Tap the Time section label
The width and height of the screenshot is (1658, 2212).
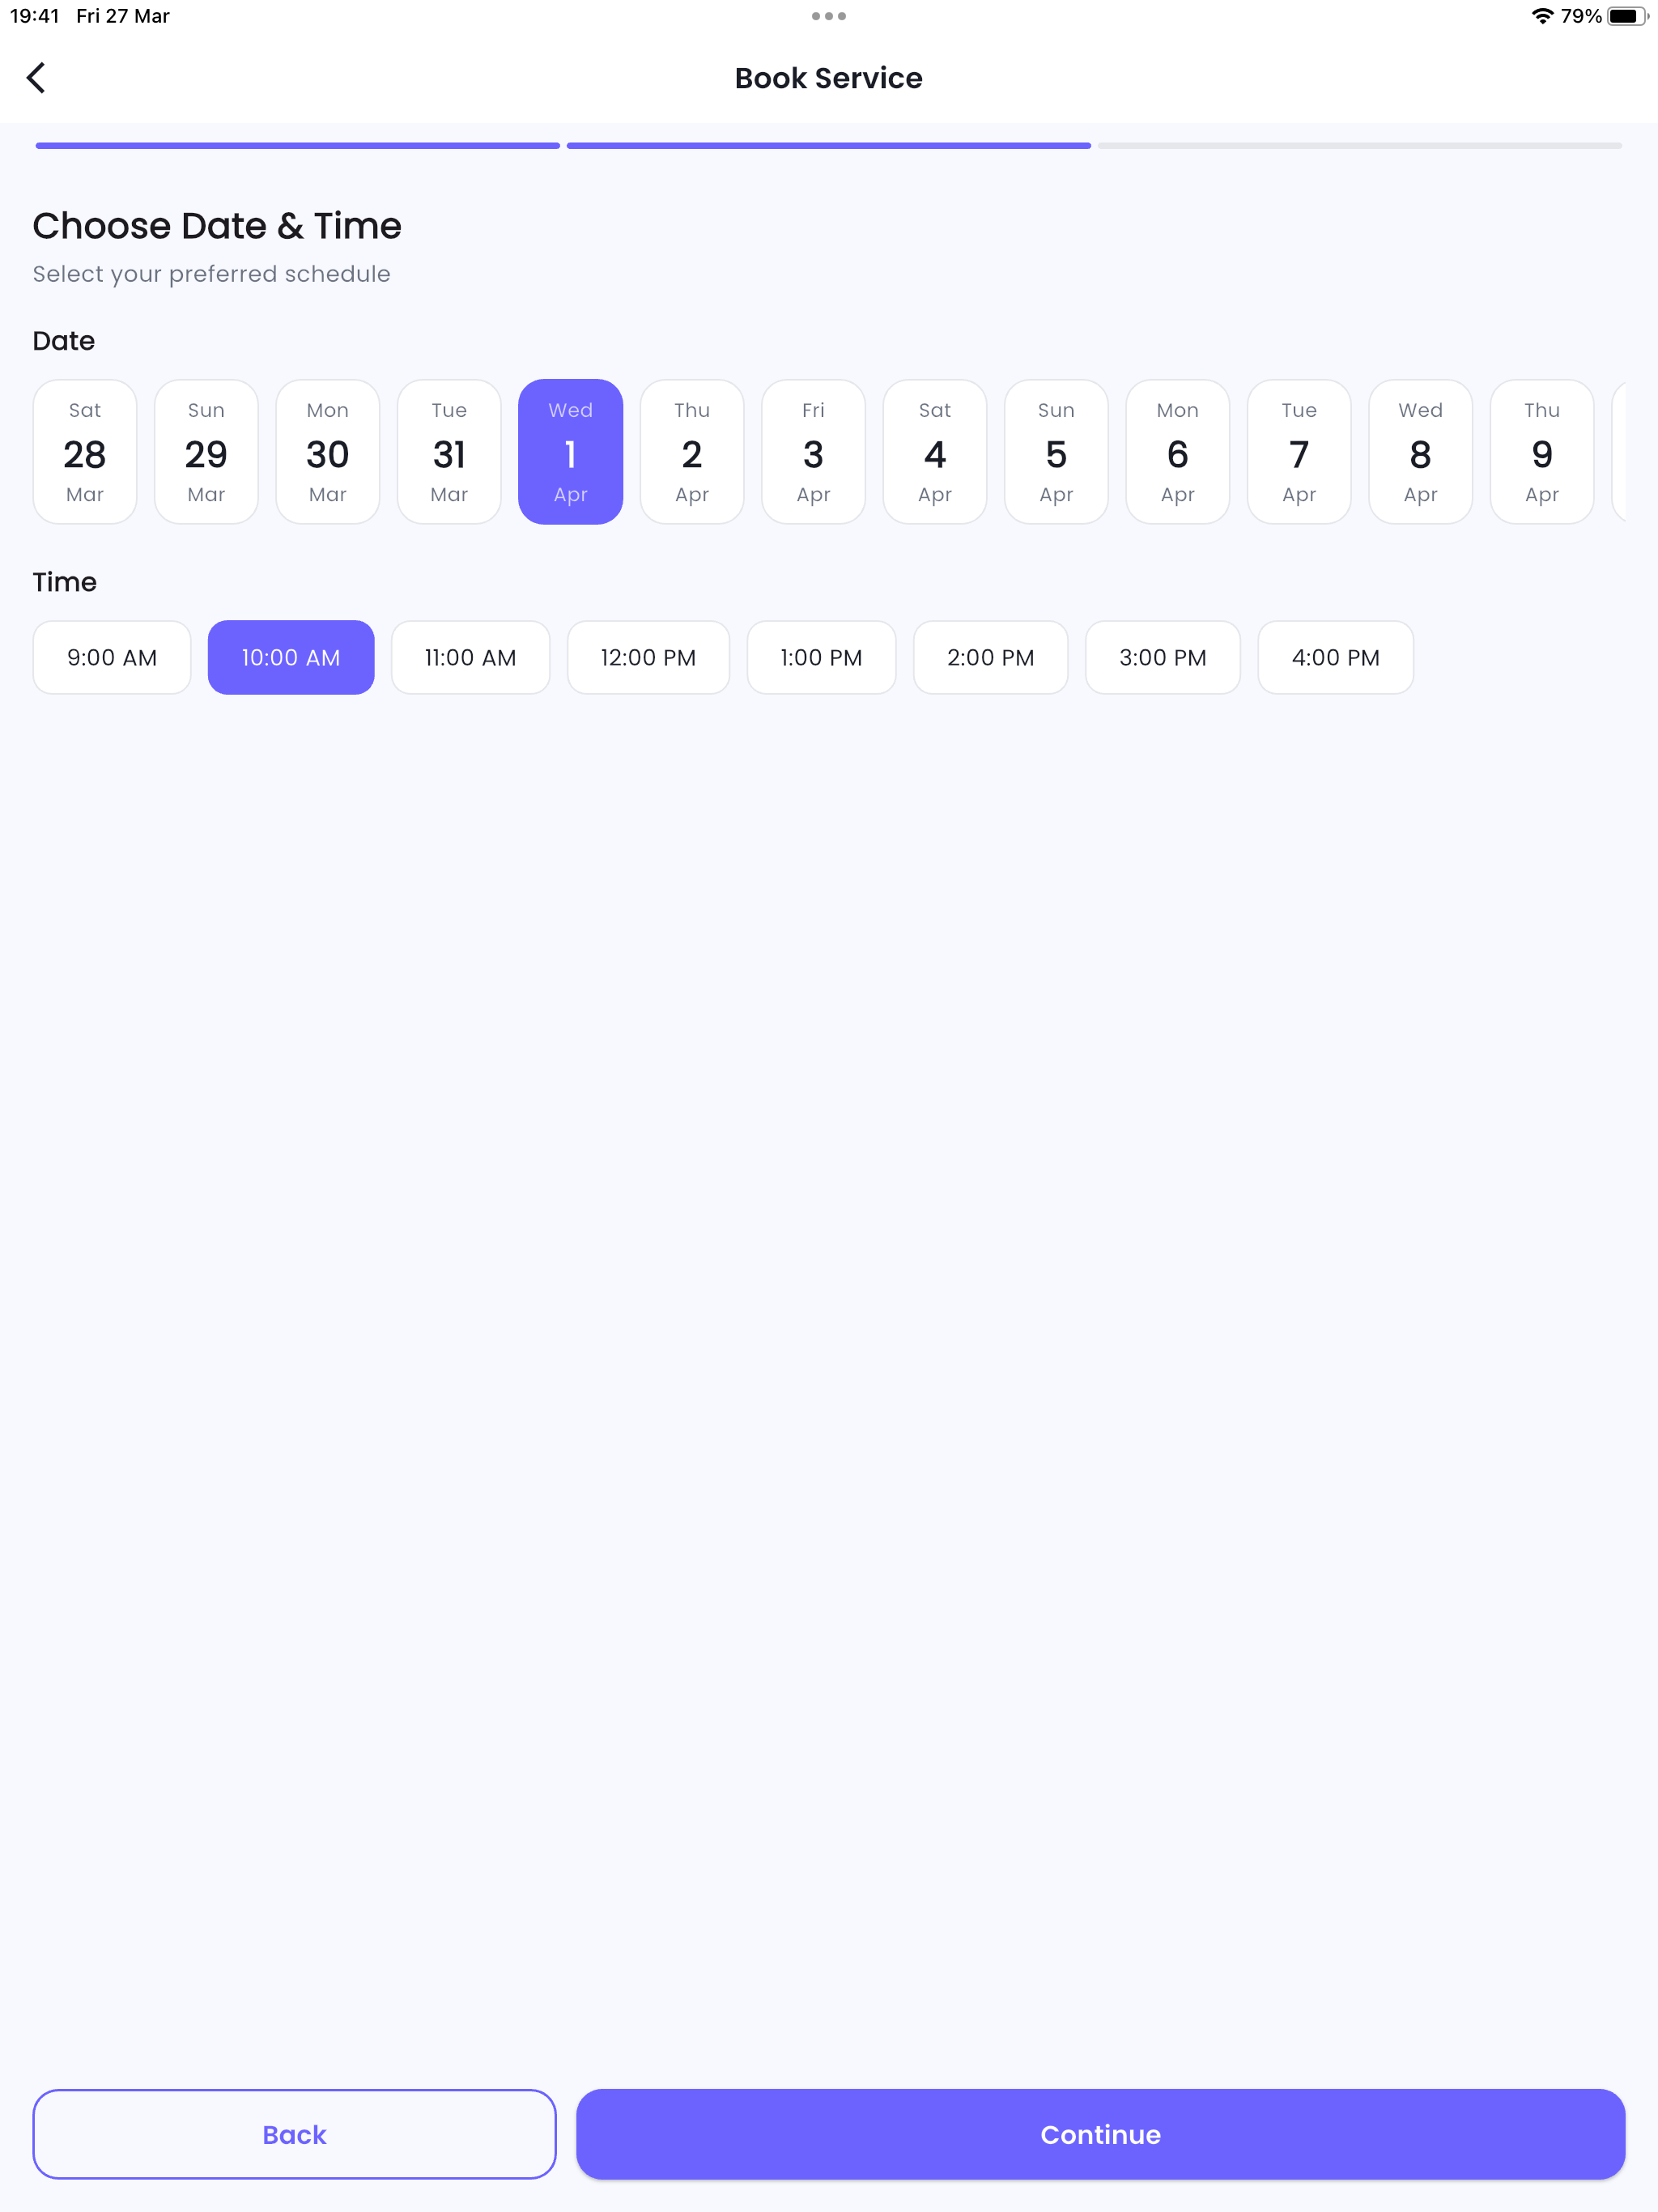tap(65, 582)
